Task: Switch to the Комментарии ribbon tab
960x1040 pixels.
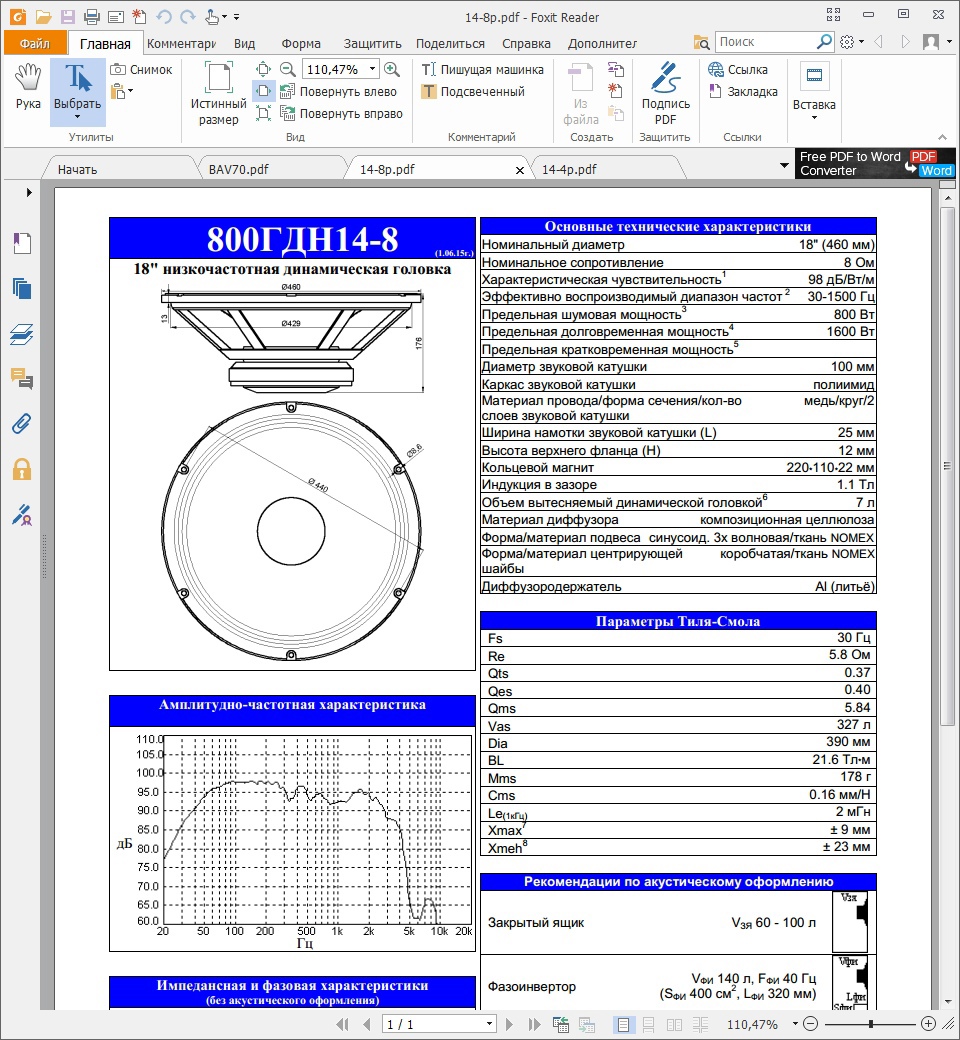Action: 181,43
